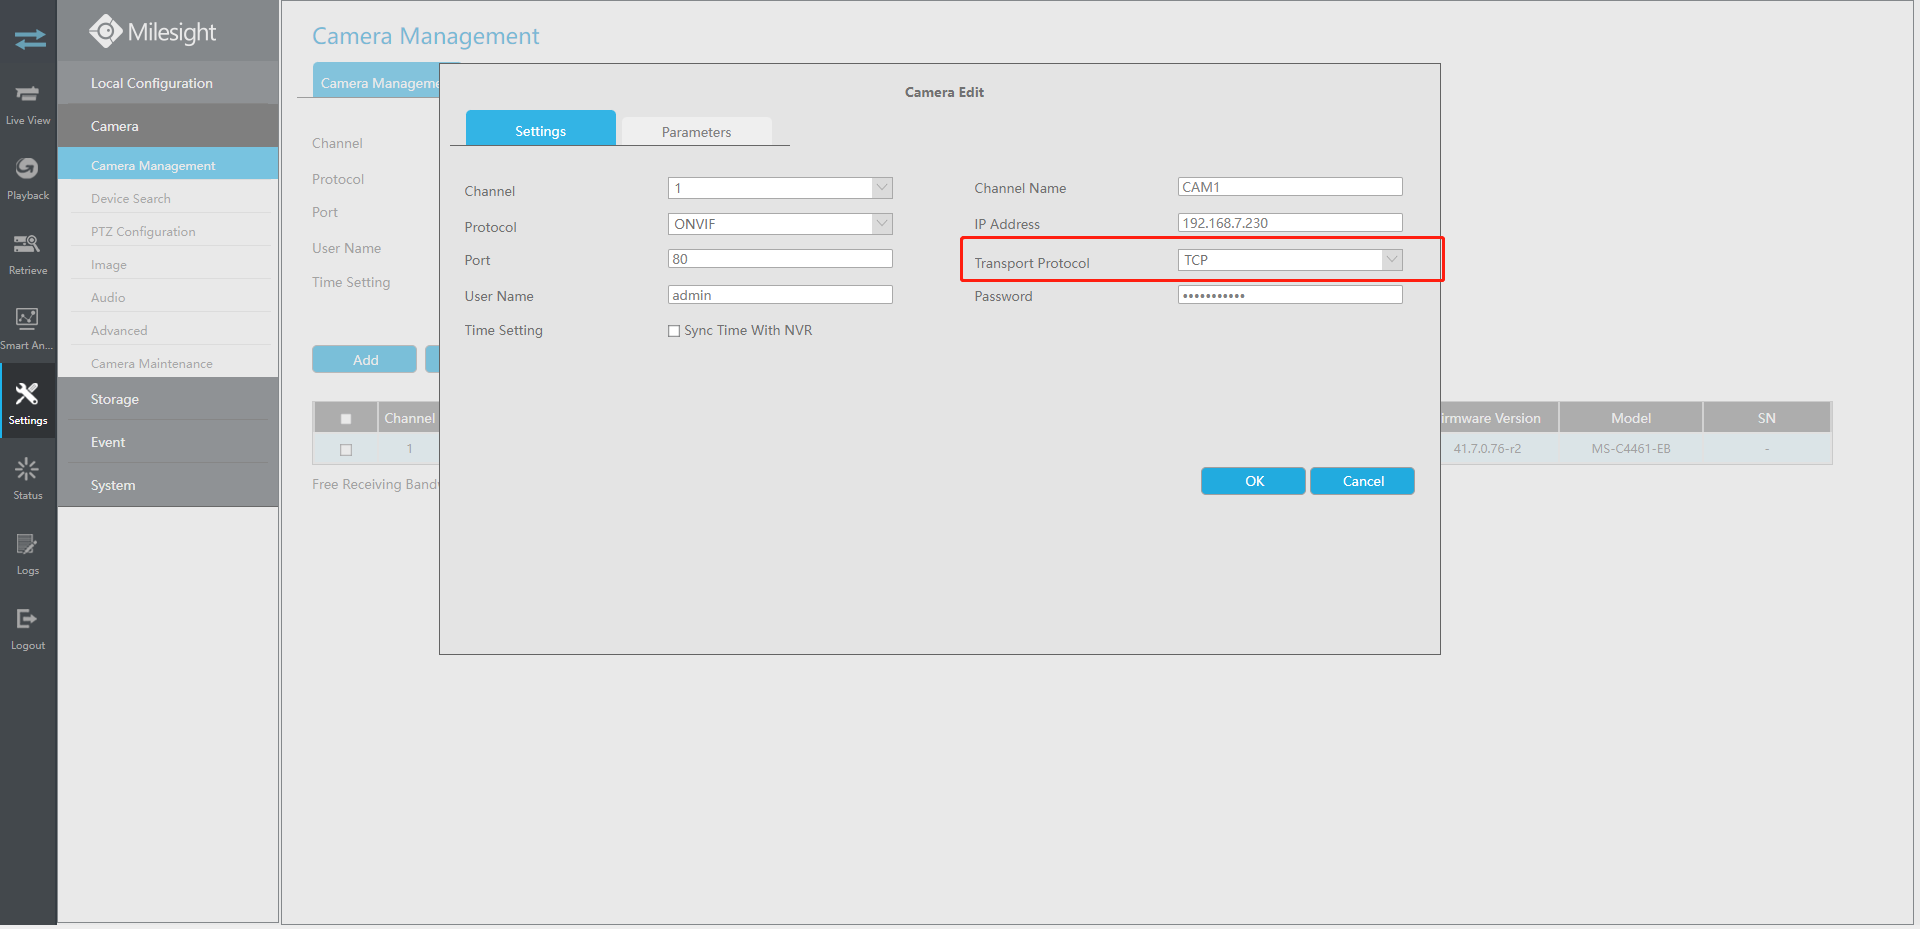Cancel the Camera Edit dialog
The width and height of the screenshot is (1920, 929).
1362,481
